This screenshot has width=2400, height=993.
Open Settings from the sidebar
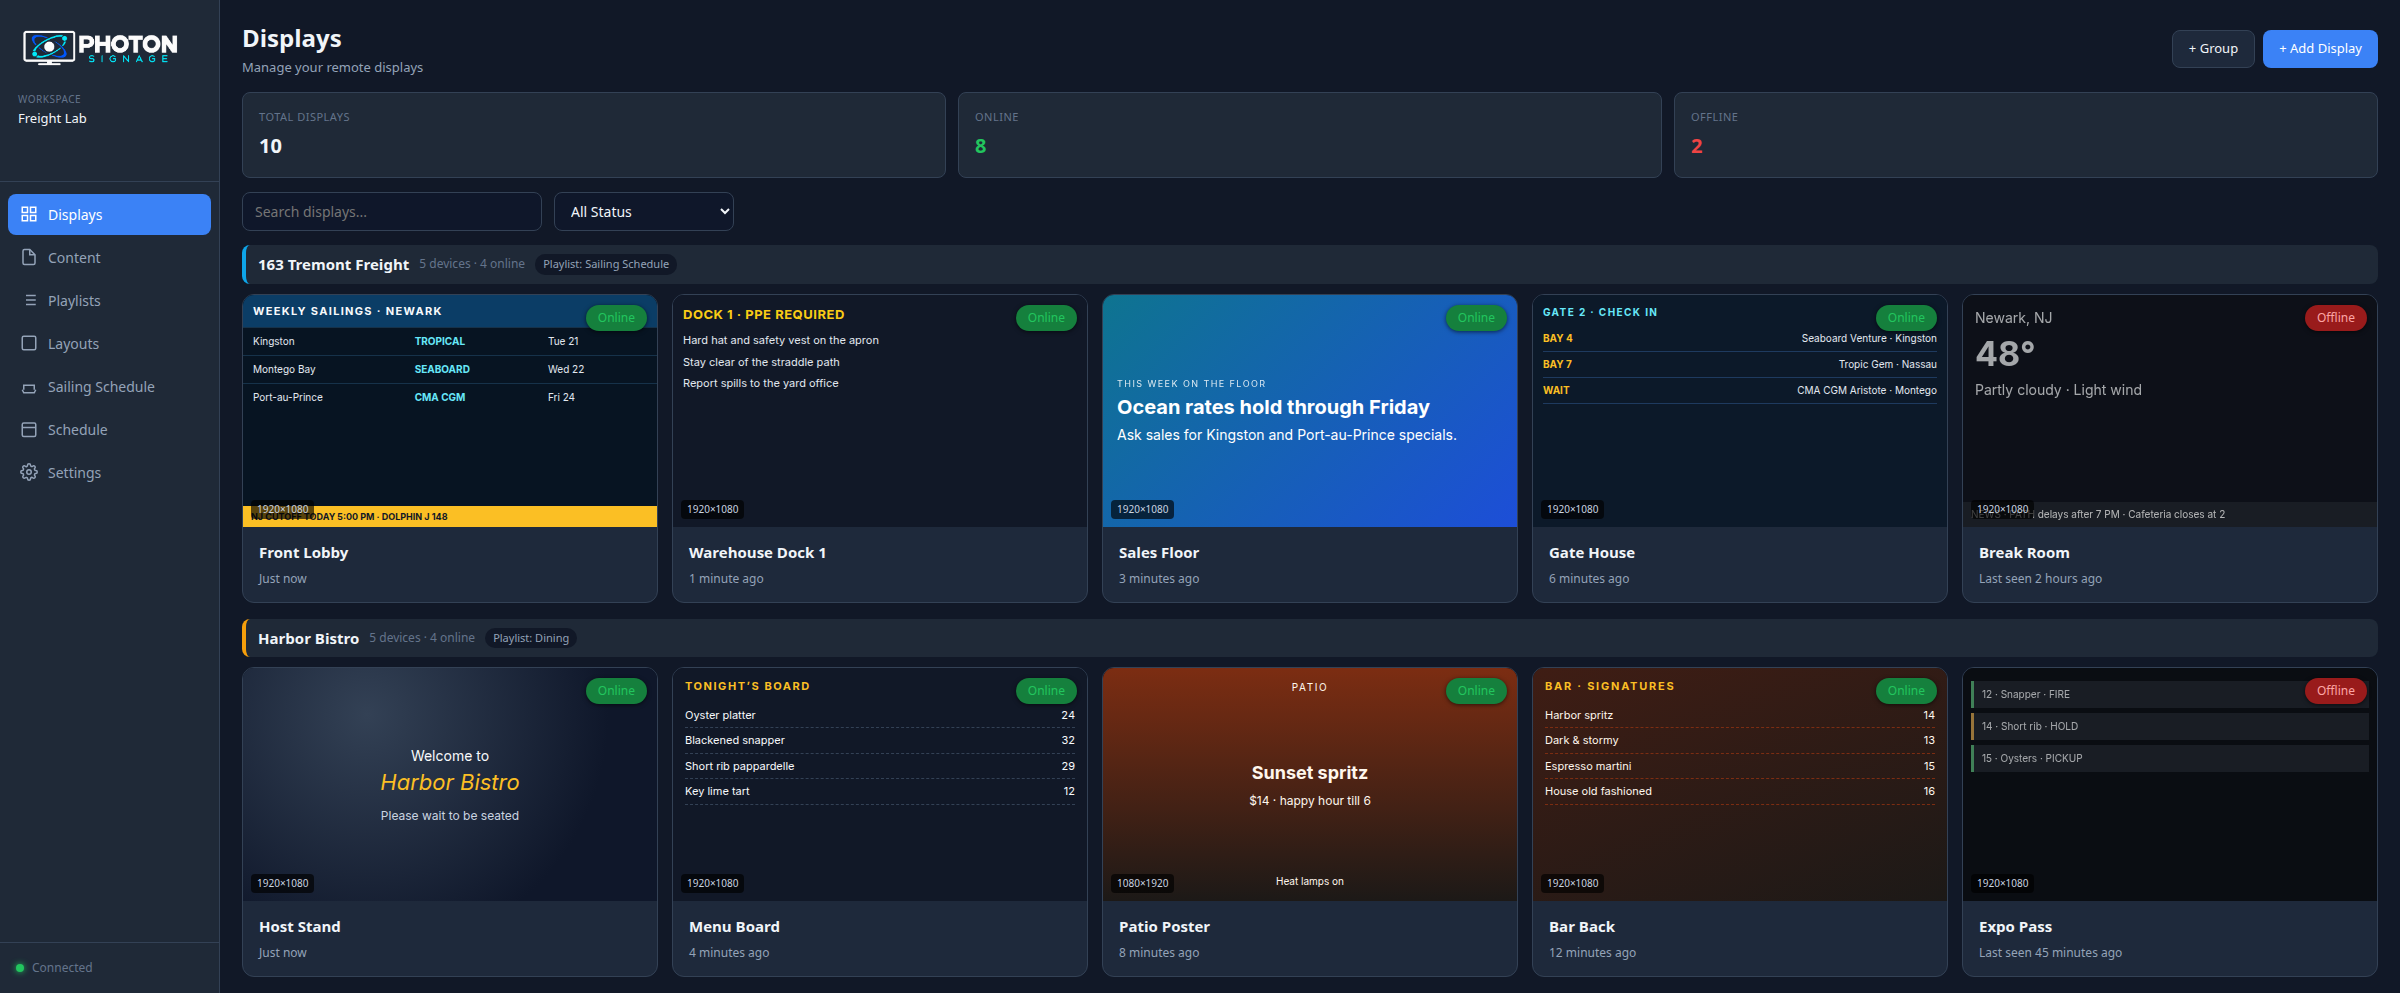pos(109,472)
